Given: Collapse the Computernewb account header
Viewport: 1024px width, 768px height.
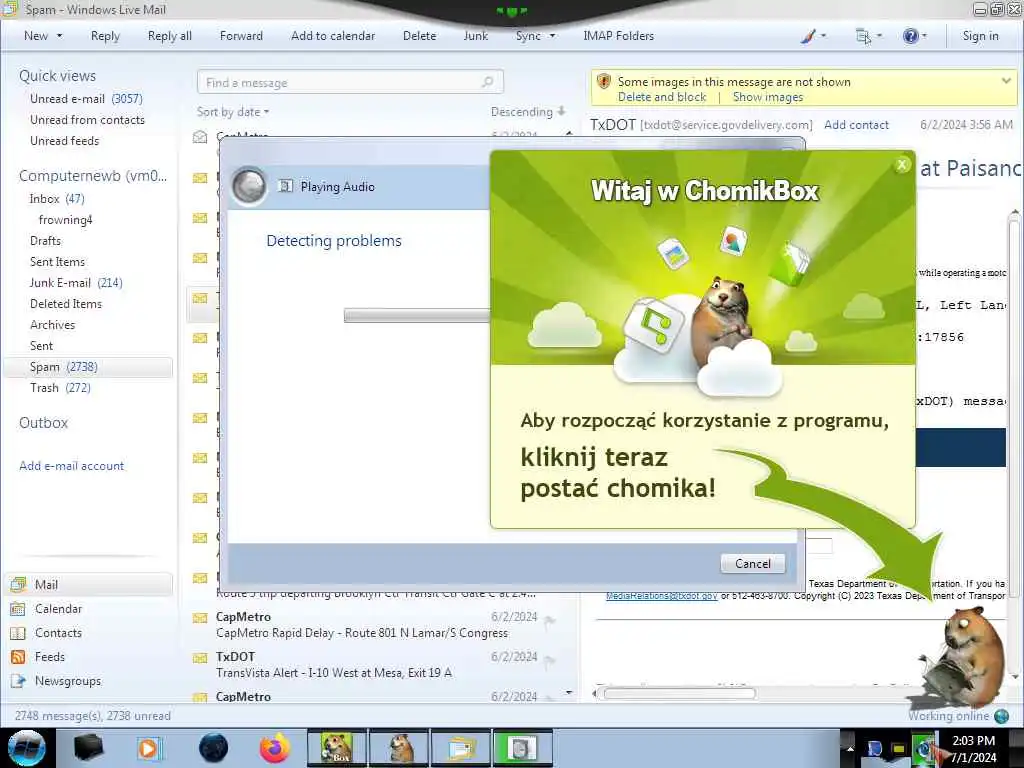Looking at the screenshot, I should (x=93, y=176).
